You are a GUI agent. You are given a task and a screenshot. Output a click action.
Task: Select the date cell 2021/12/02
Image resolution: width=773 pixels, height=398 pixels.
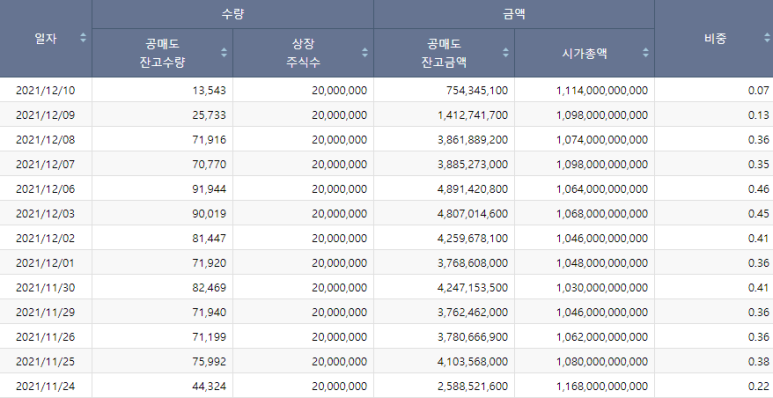point(45,238)
